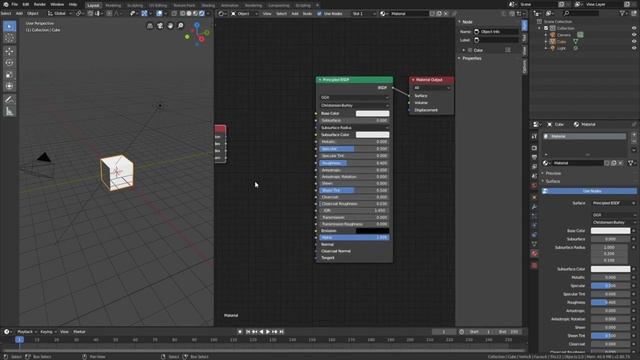
Task: Select the 3D Cursor tool
Action: pyautogui.click(x=9, y=38)
